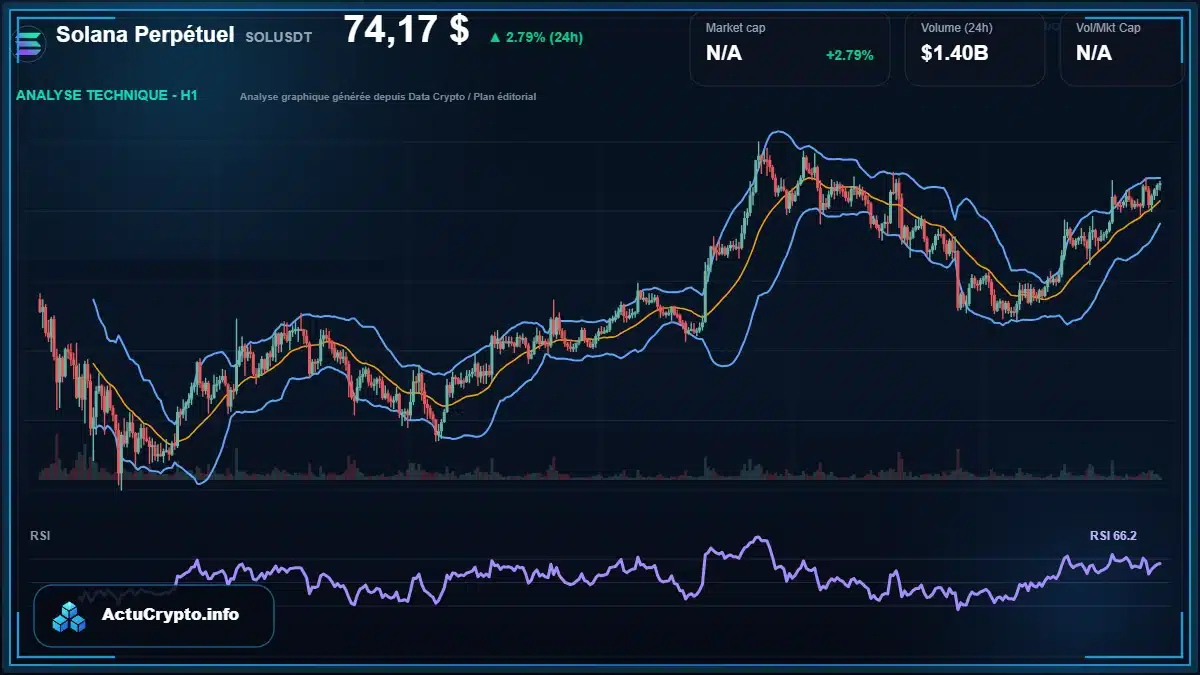Open the Market cap card
Image resolution: width=1200 pixels, height=675 pixels.
(x=790, y=47)
